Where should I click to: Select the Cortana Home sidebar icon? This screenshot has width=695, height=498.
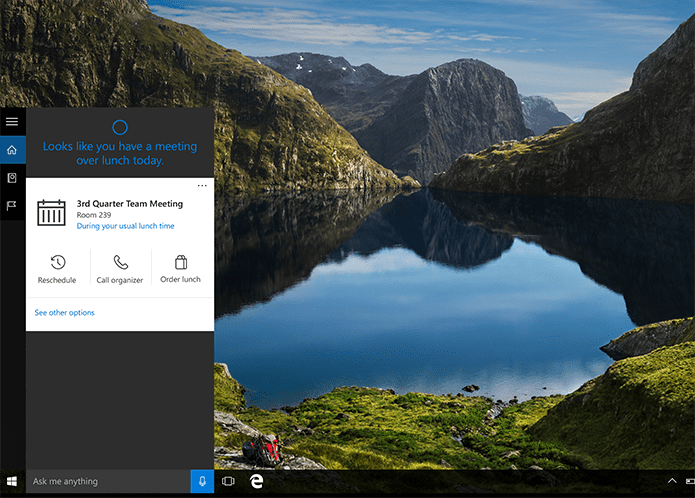pyautogui.click(x=12, y=150)
